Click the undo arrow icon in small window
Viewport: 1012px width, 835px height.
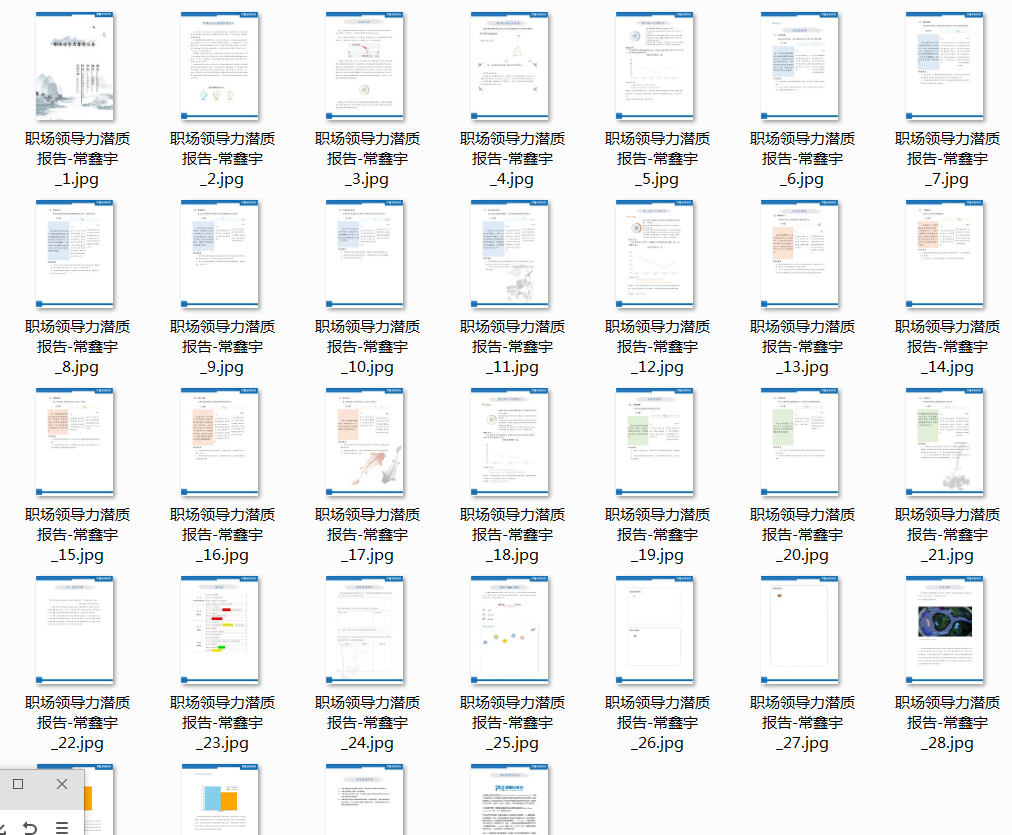pyautogui.click(x=30, y=826)
